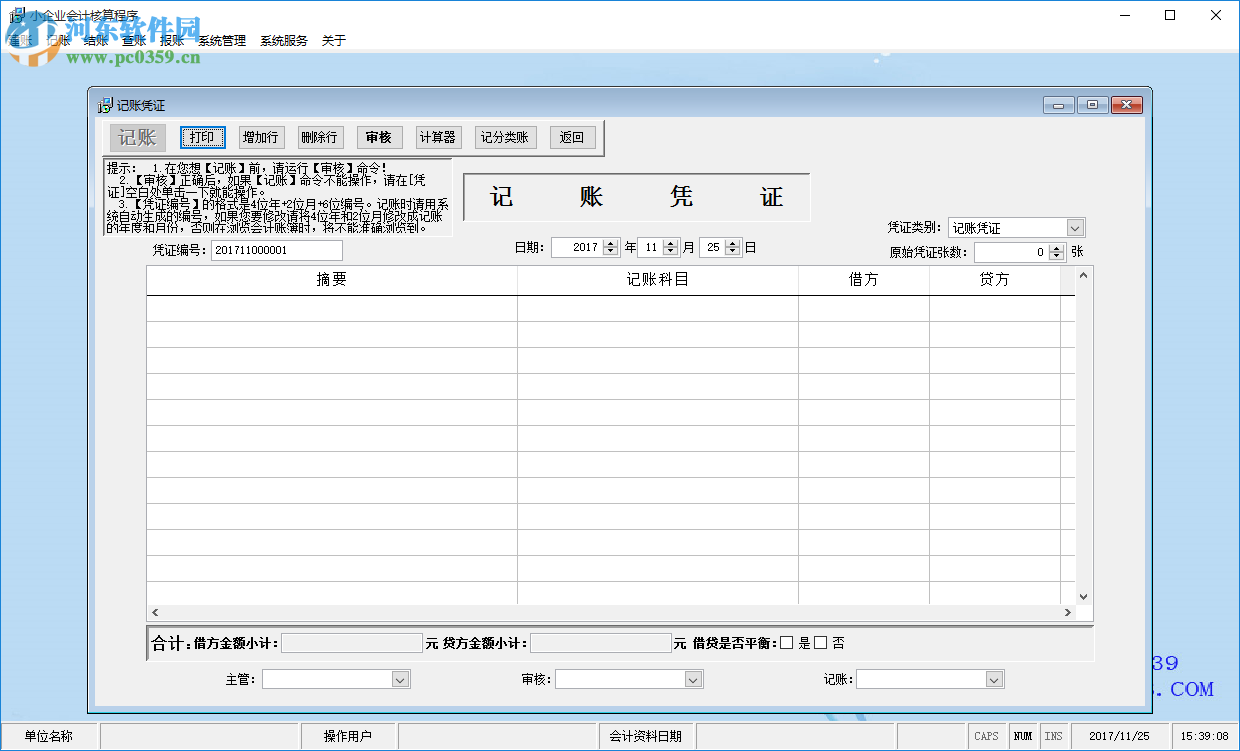Increase 原始凭证张数 using its up arrow
The image size is (1240, 751).
tap(1056, 247)
